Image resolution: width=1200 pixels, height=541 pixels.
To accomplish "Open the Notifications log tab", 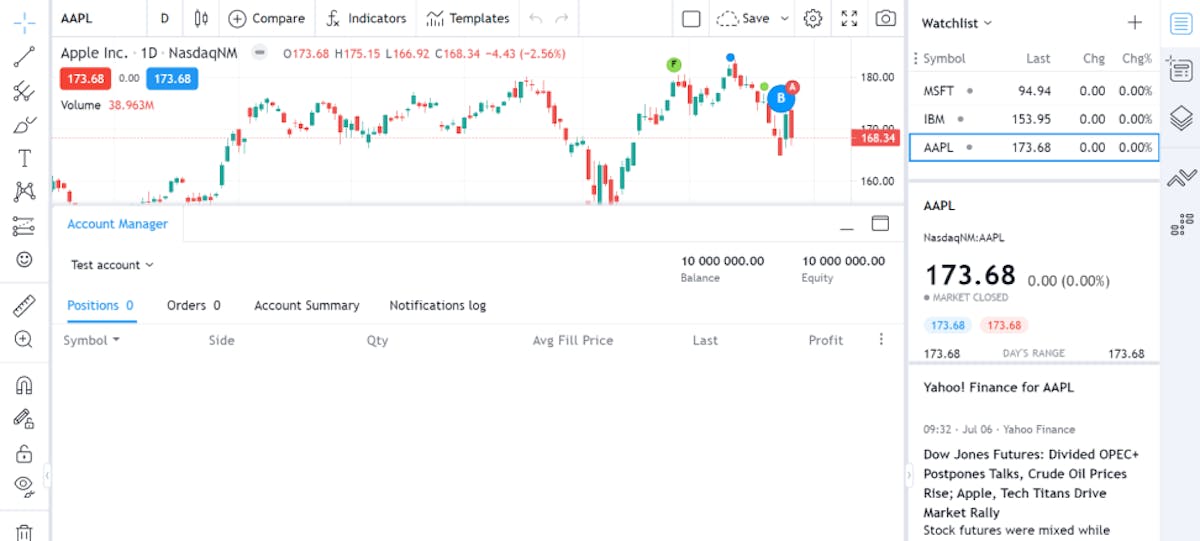I will click(x=438, y=306).
